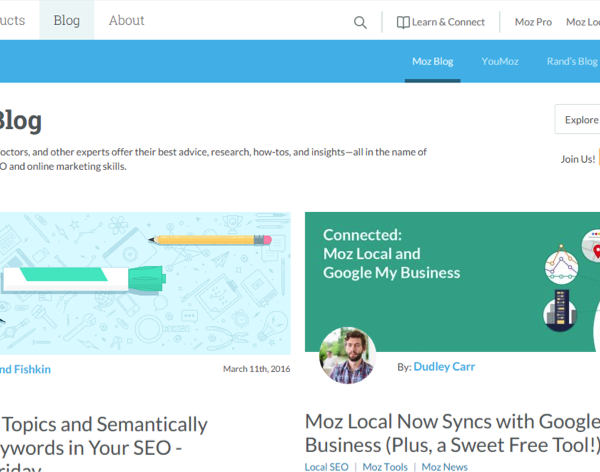The height and width of the screenshot is (472, 600).
Task: Open the About nav item
Action: click(x=127, y=20)
